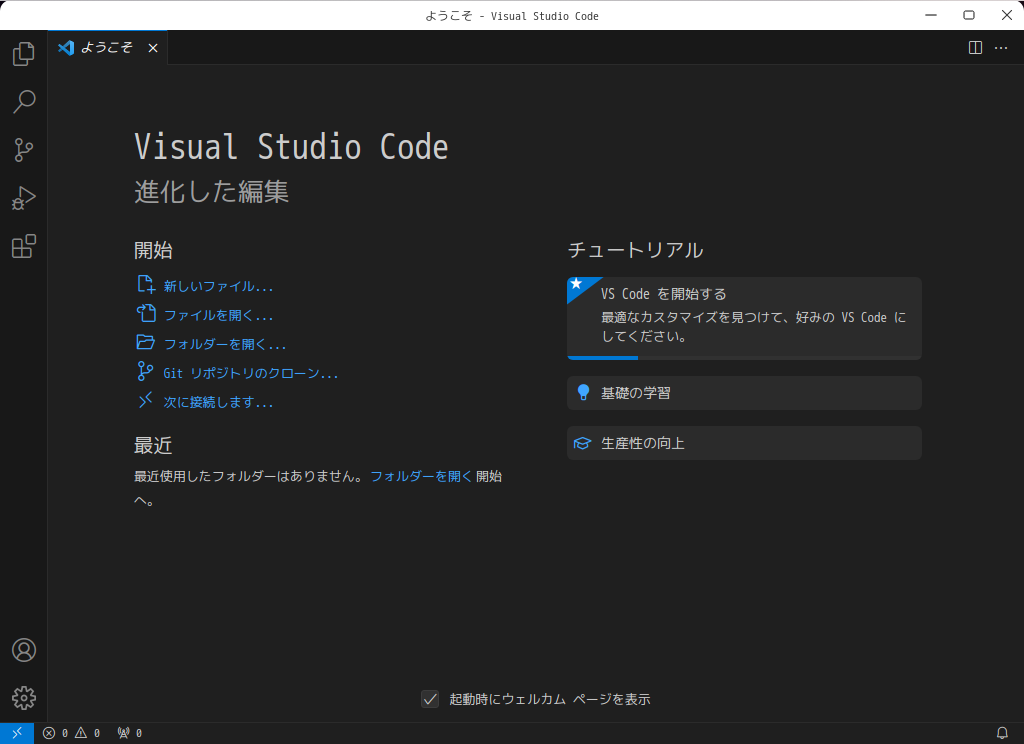This screenshot has height=744, width=1024.
Task: Open the Search view in activity bar
Action: click(24, 102)
